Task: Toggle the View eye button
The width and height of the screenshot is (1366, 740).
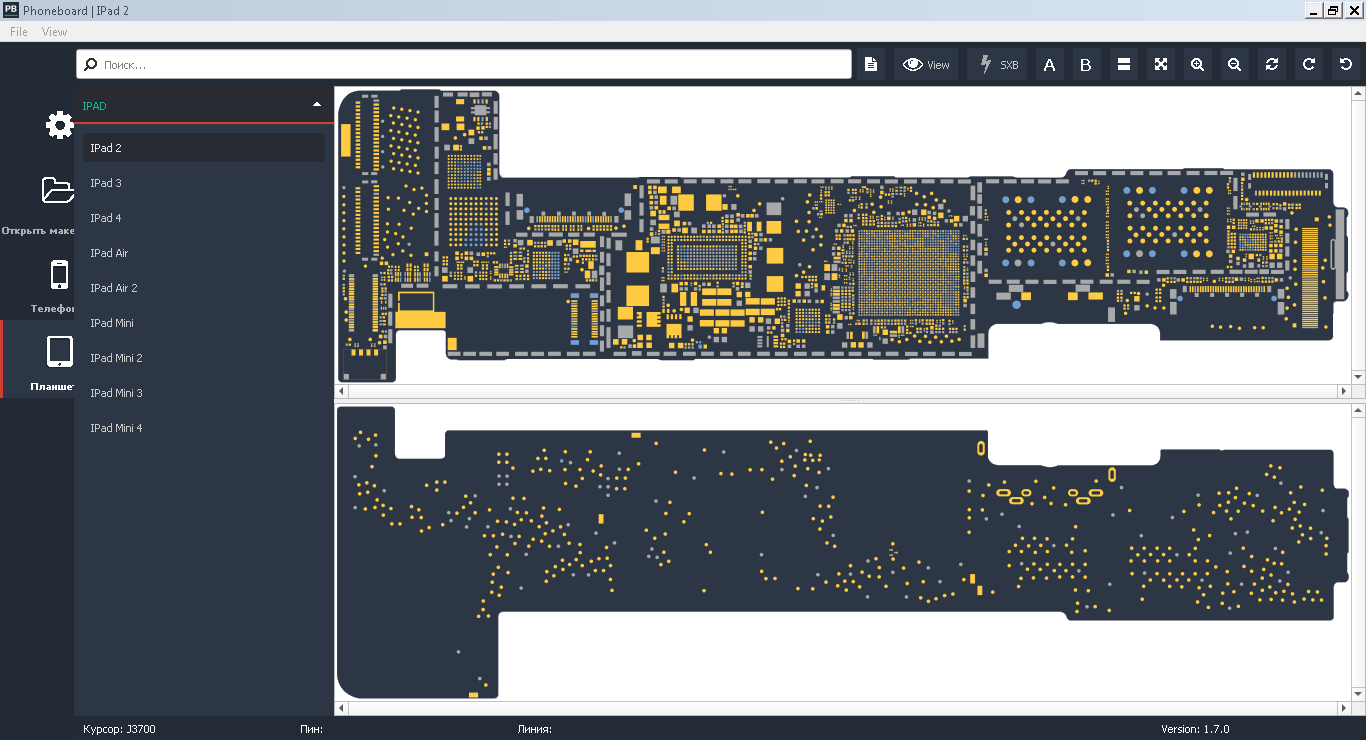Action: [926, 65]
